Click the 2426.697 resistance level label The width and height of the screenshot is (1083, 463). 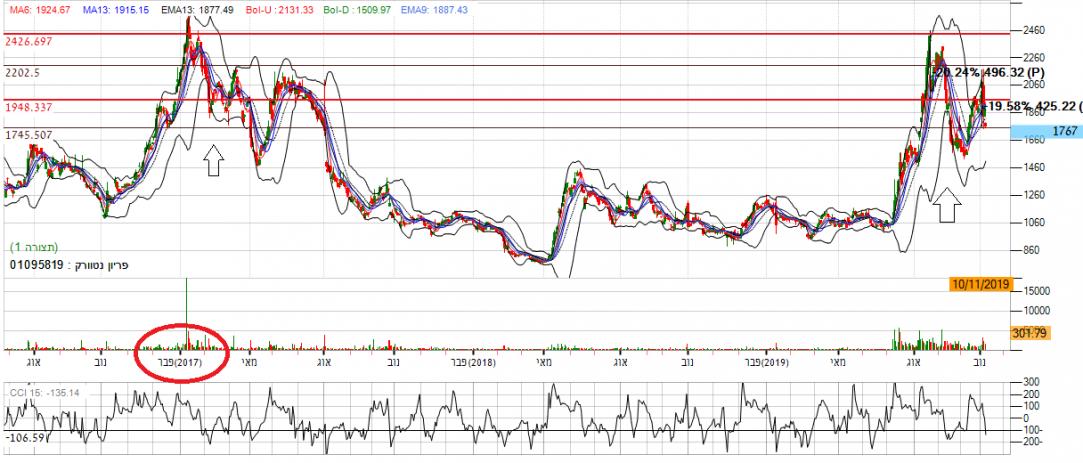click(x=29, y=41)
